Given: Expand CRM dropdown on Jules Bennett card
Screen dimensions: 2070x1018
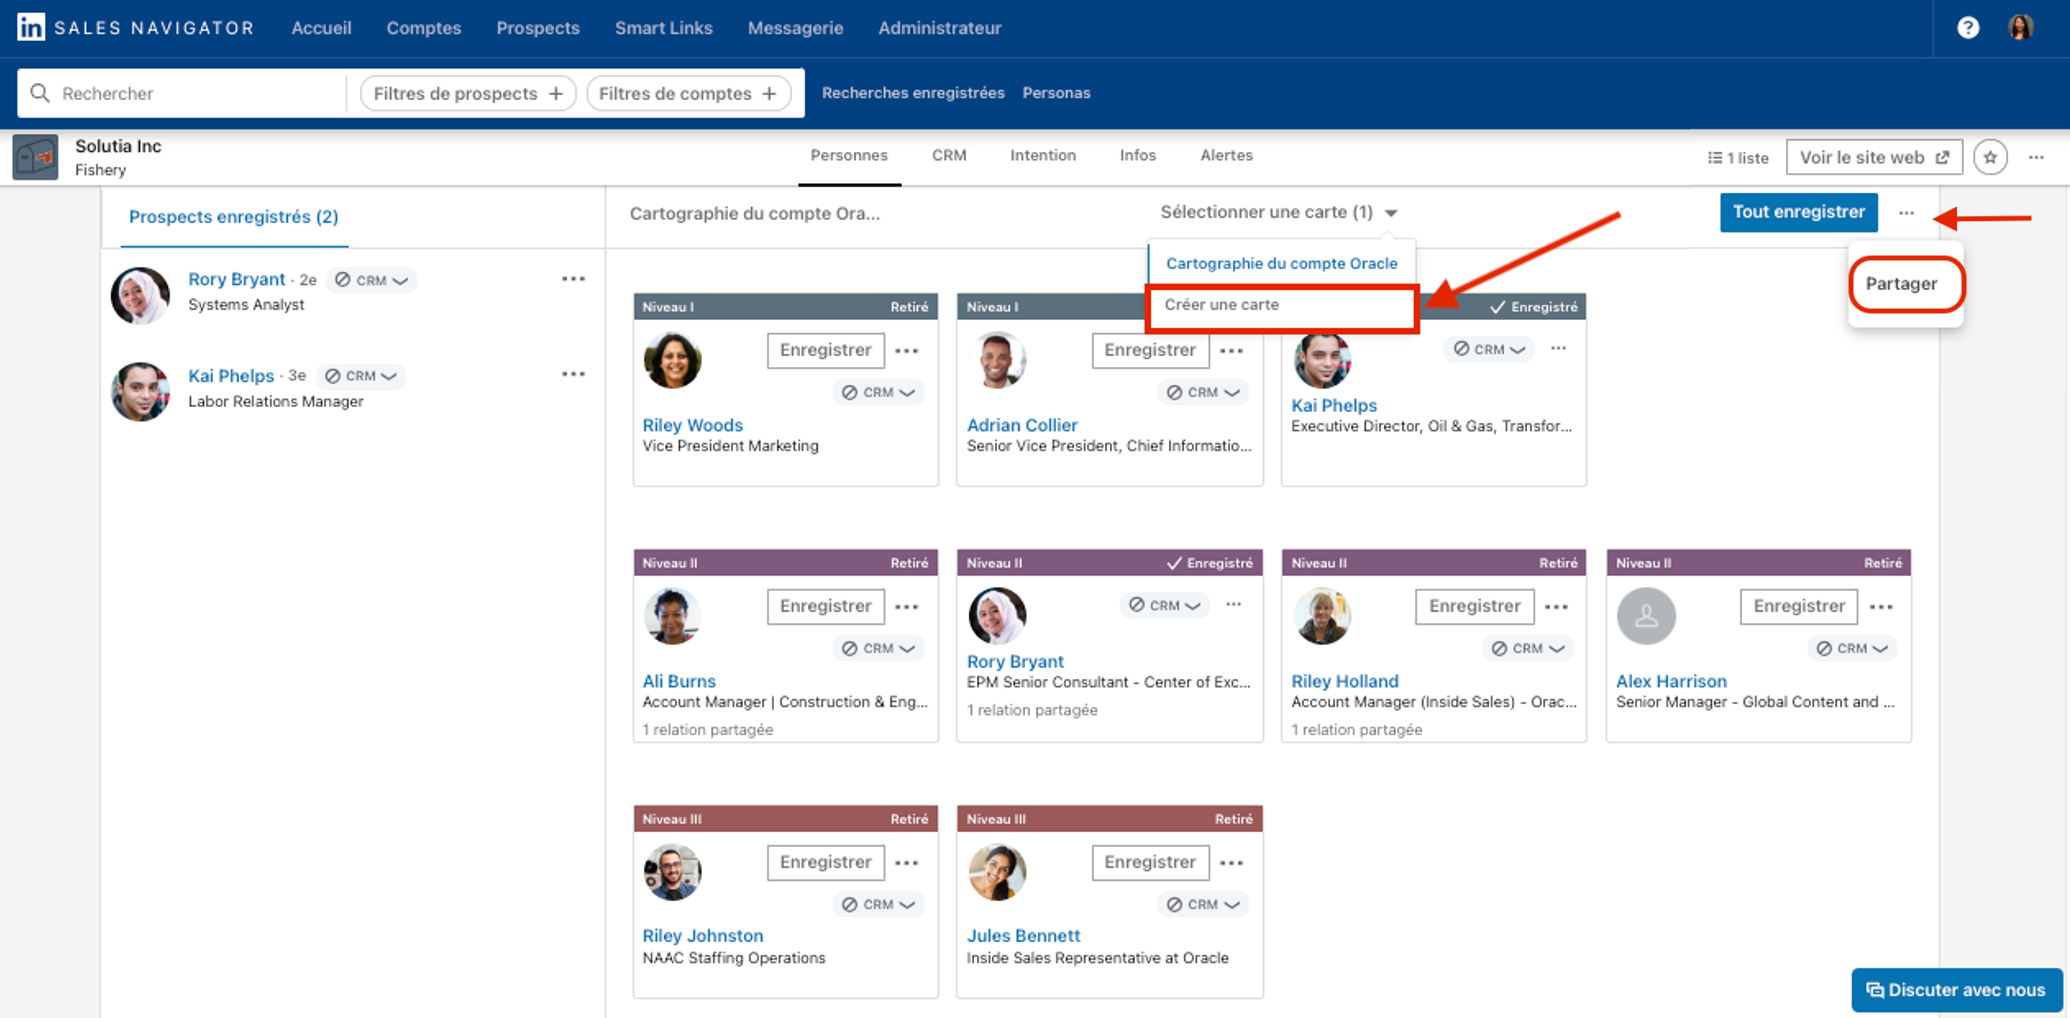Looking at the screenshot, I should 1203,904.
